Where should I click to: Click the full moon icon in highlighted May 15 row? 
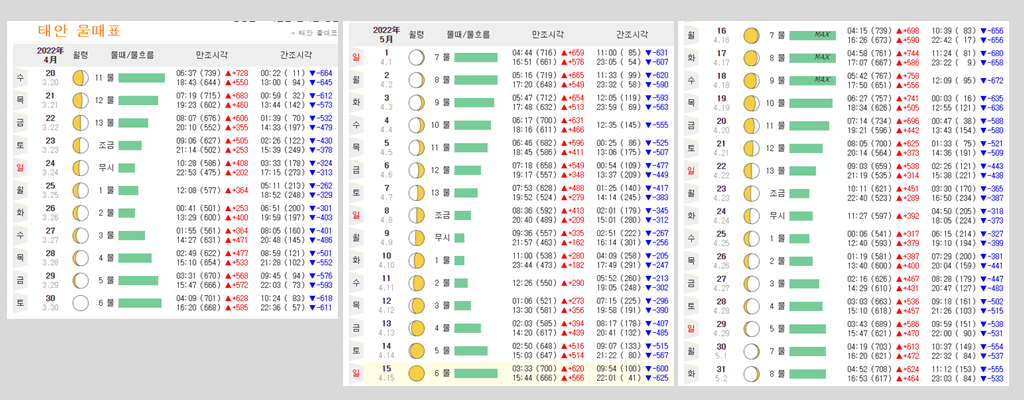[416, 373]
